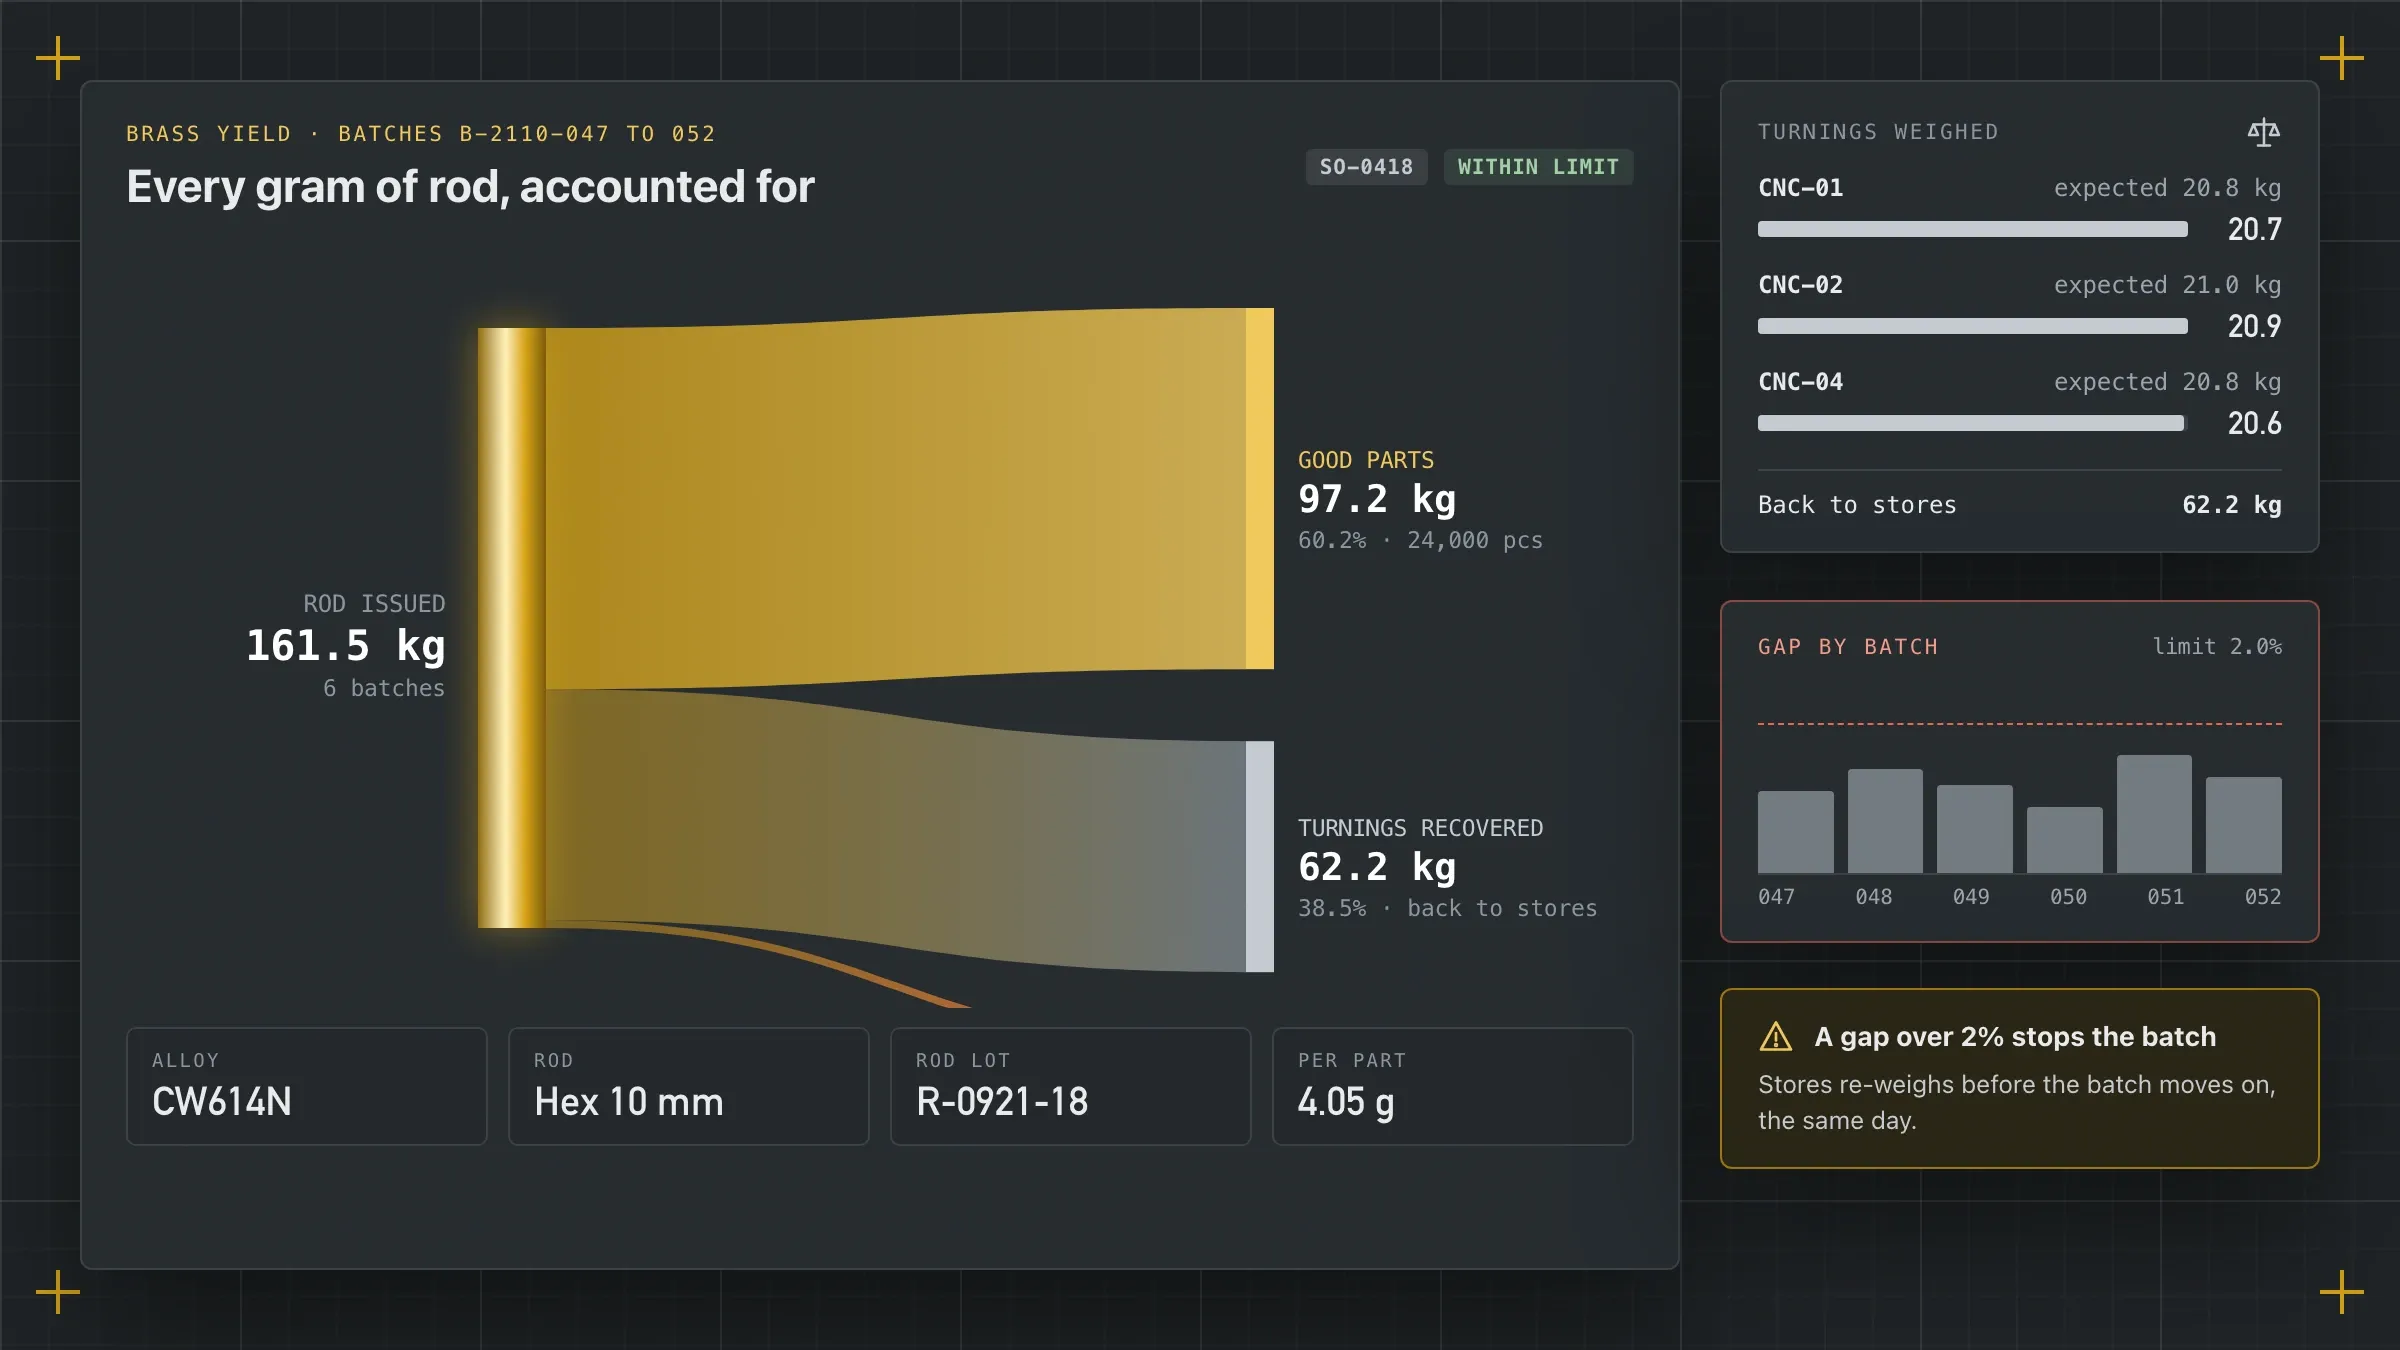Image resolution: width=2400 pixels, height=1350 pixels.
Task: Click the '60.2% · 24,000 pcs' line
Action: coord(1420,541)
